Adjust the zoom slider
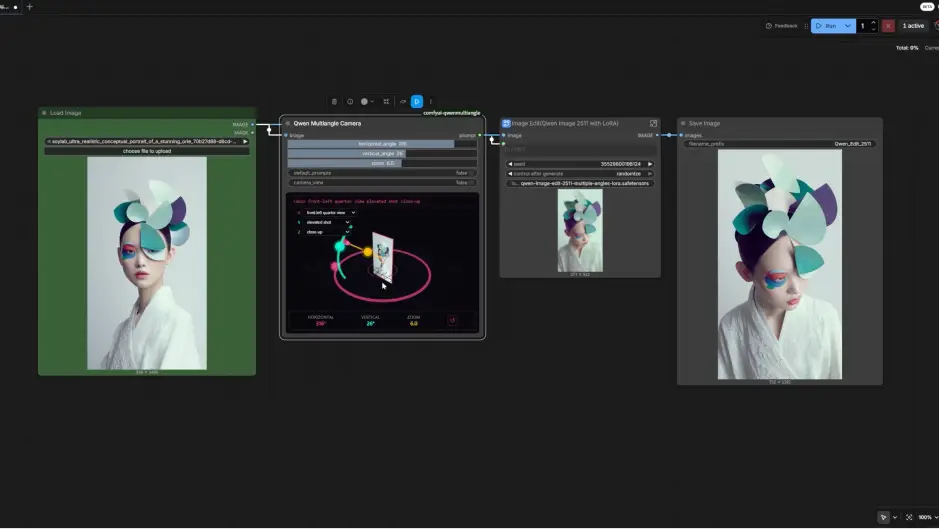The width and height of the screenshot is (939, 529). pyautogui.click(x=382, y=163)
